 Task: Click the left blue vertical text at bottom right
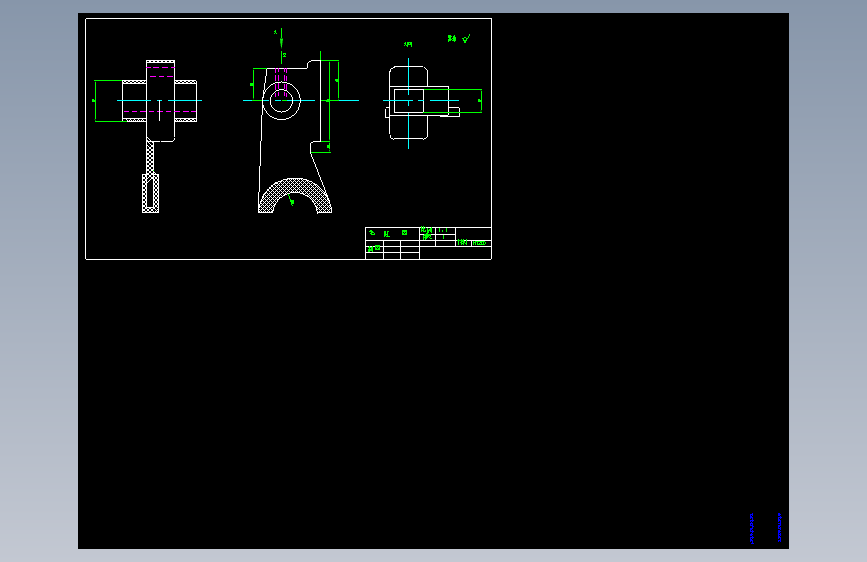[x=751, y=528]
